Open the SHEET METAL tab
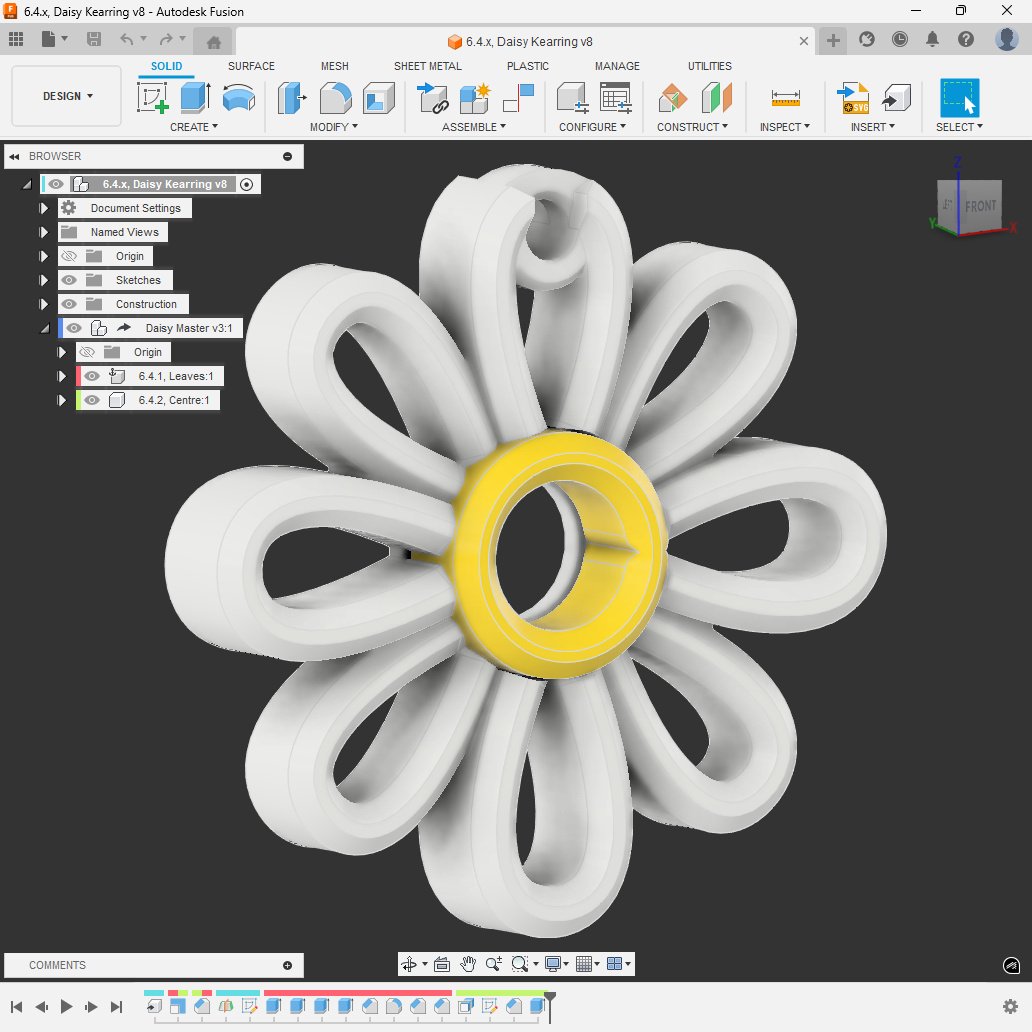1032x1032 pixels. pyautogui.click(x=426, y=66)
